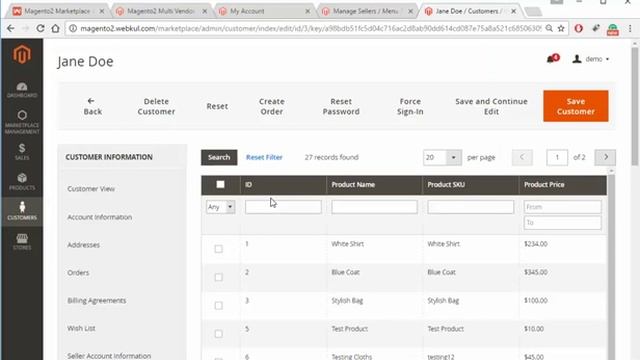640x360 pixels.
Task: Open the Products sidebar menu
Action: 22,182
